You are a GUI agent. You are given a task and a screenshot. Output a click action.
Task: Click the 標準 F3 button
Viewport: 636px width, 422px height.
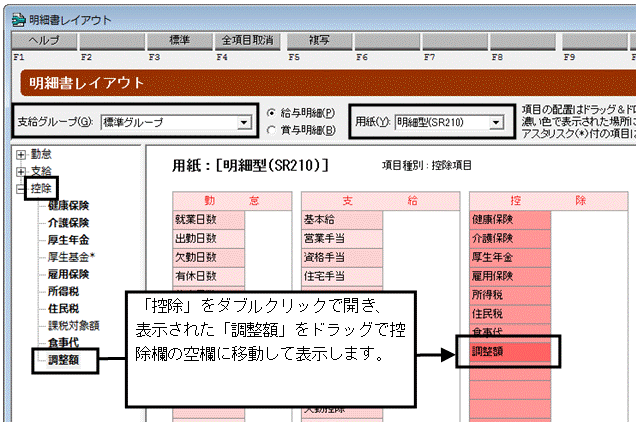(x=180, y=41)
